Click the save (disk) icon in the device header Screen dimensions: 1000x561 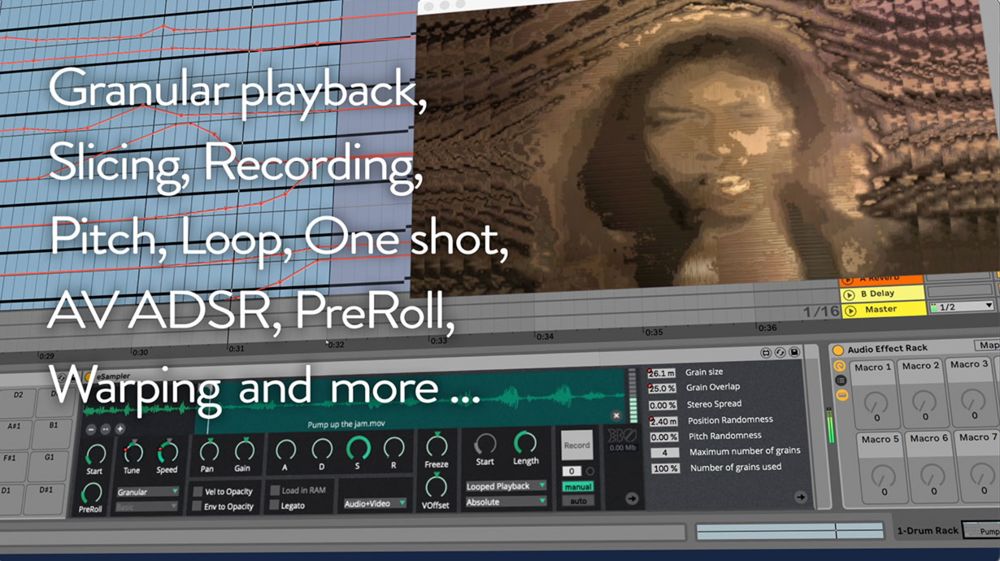(794, 352)
